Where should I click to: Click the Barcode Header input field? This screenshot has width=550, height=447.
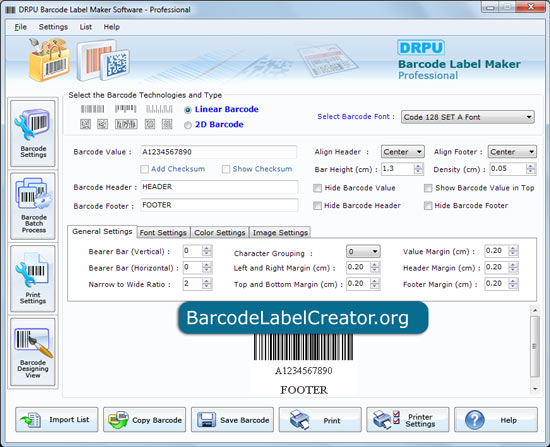[219, 187]
